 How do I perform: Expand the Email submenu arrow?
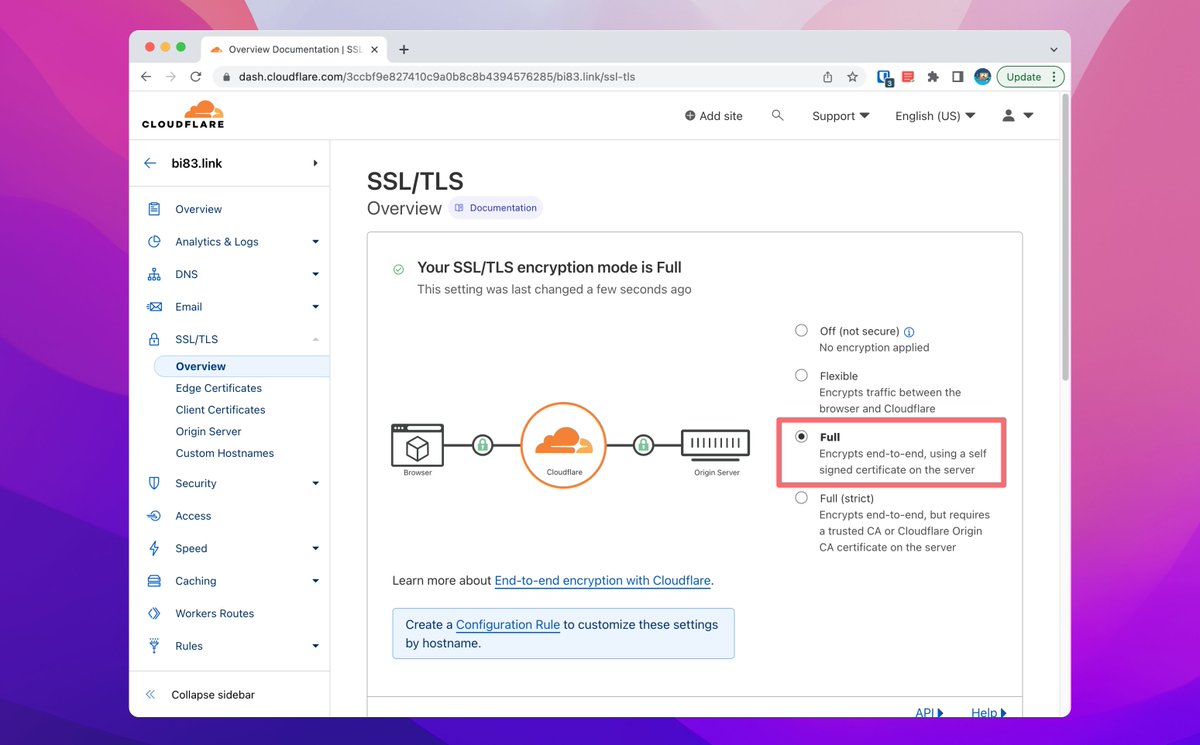(315, 307)
